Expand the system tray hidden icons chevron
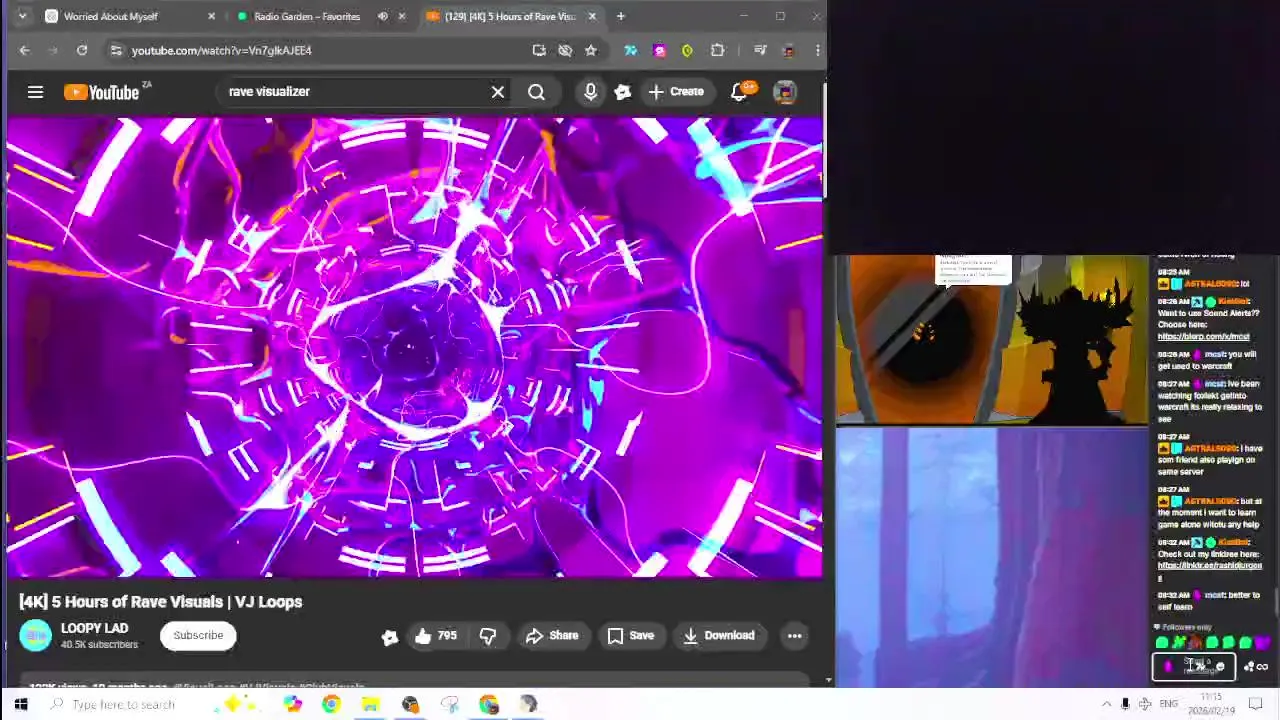 (x=1106, y=705)
